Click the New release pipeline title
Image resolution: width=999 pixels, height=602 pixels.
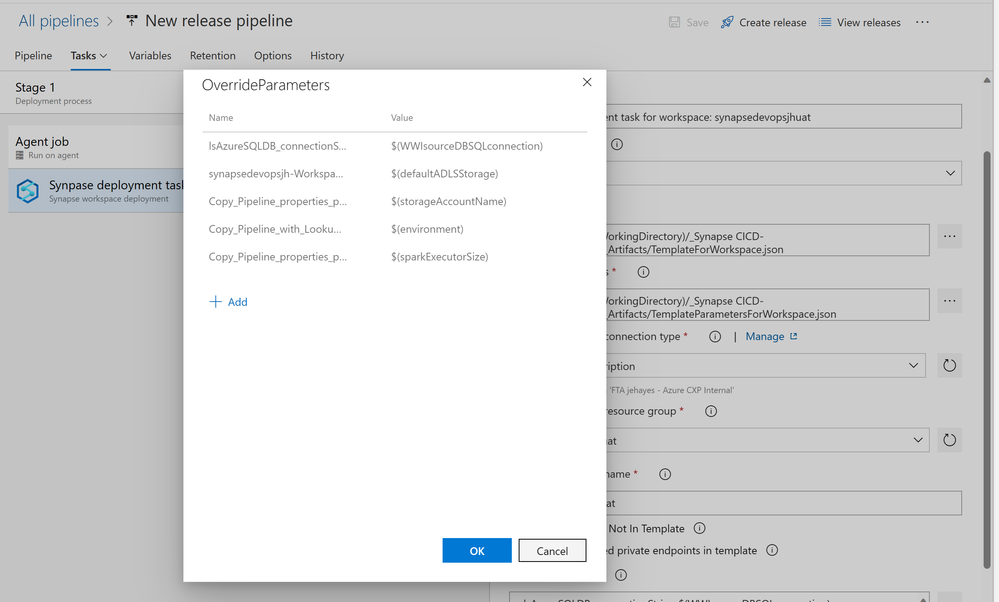click(x=219, y=21)
